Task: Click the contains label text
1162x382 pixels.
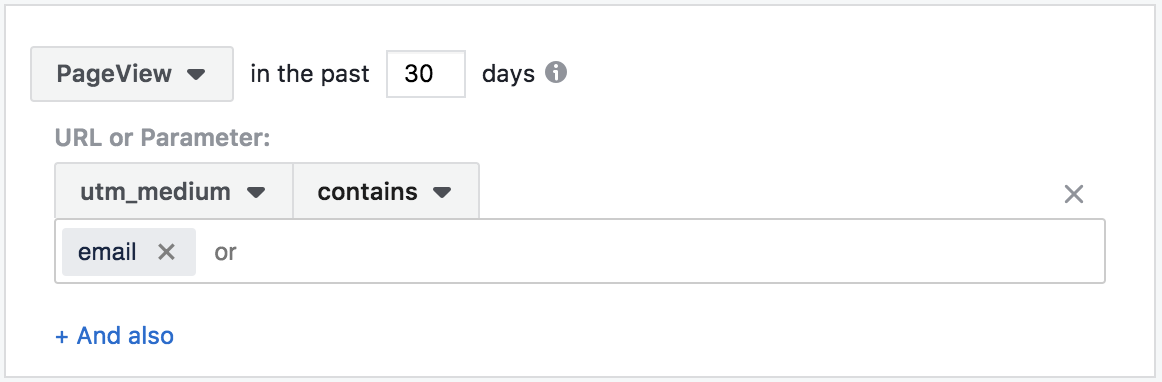Action: [368, 192]
